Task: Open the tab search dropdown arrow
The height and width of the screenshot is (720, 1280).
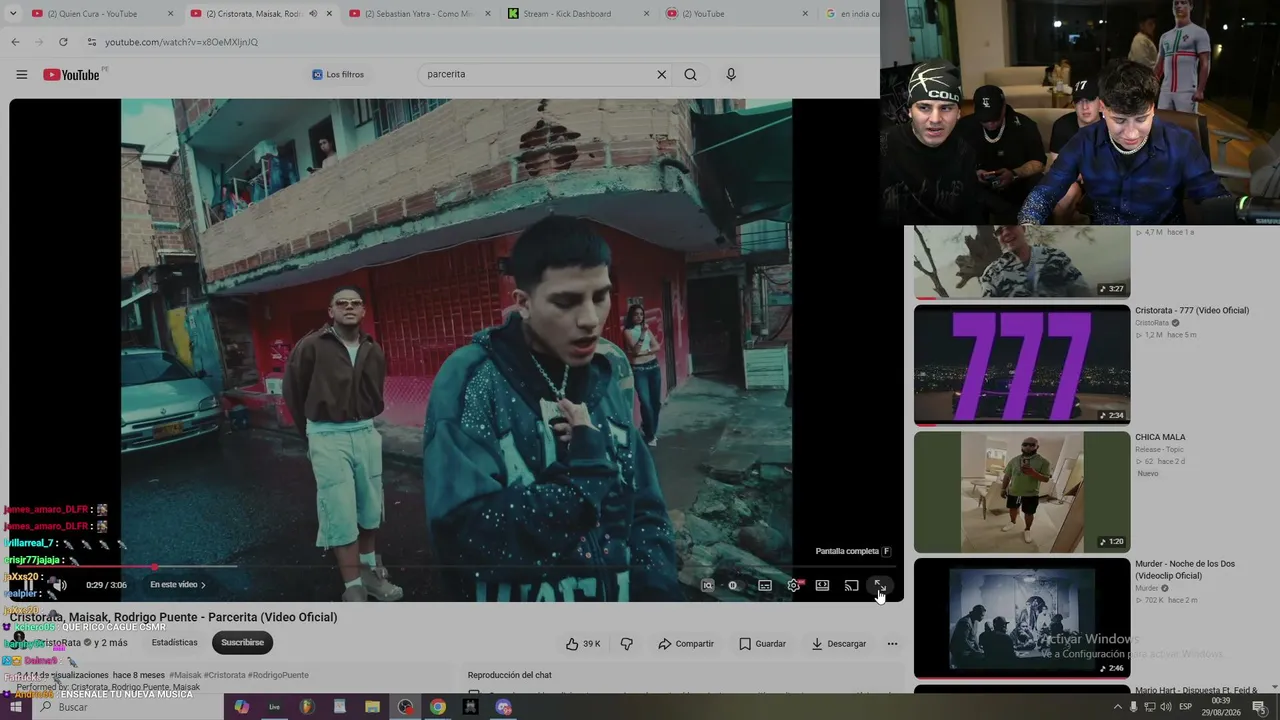Action: 14,14
